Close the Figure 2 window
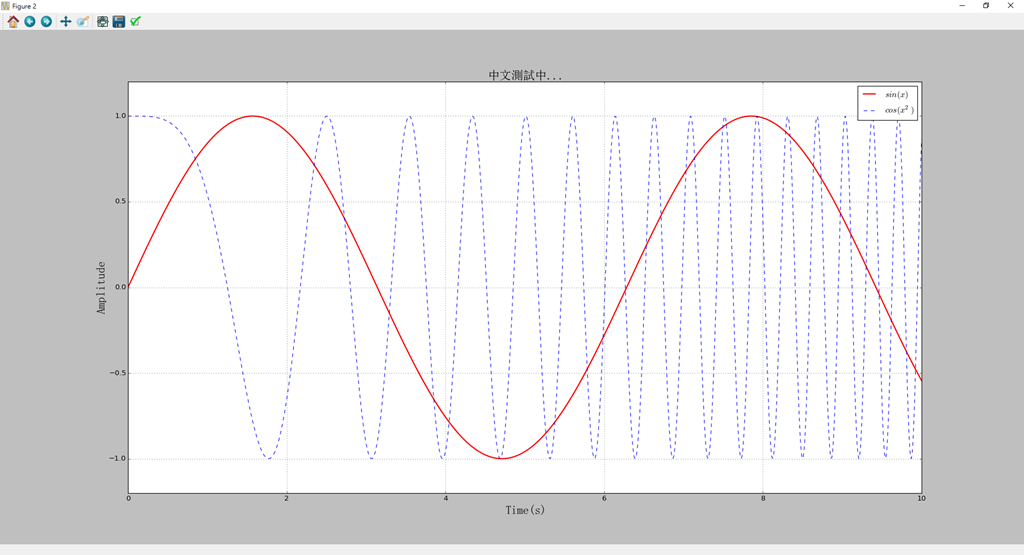This screenshot has width=1024, height=555. coord(1010,6)
